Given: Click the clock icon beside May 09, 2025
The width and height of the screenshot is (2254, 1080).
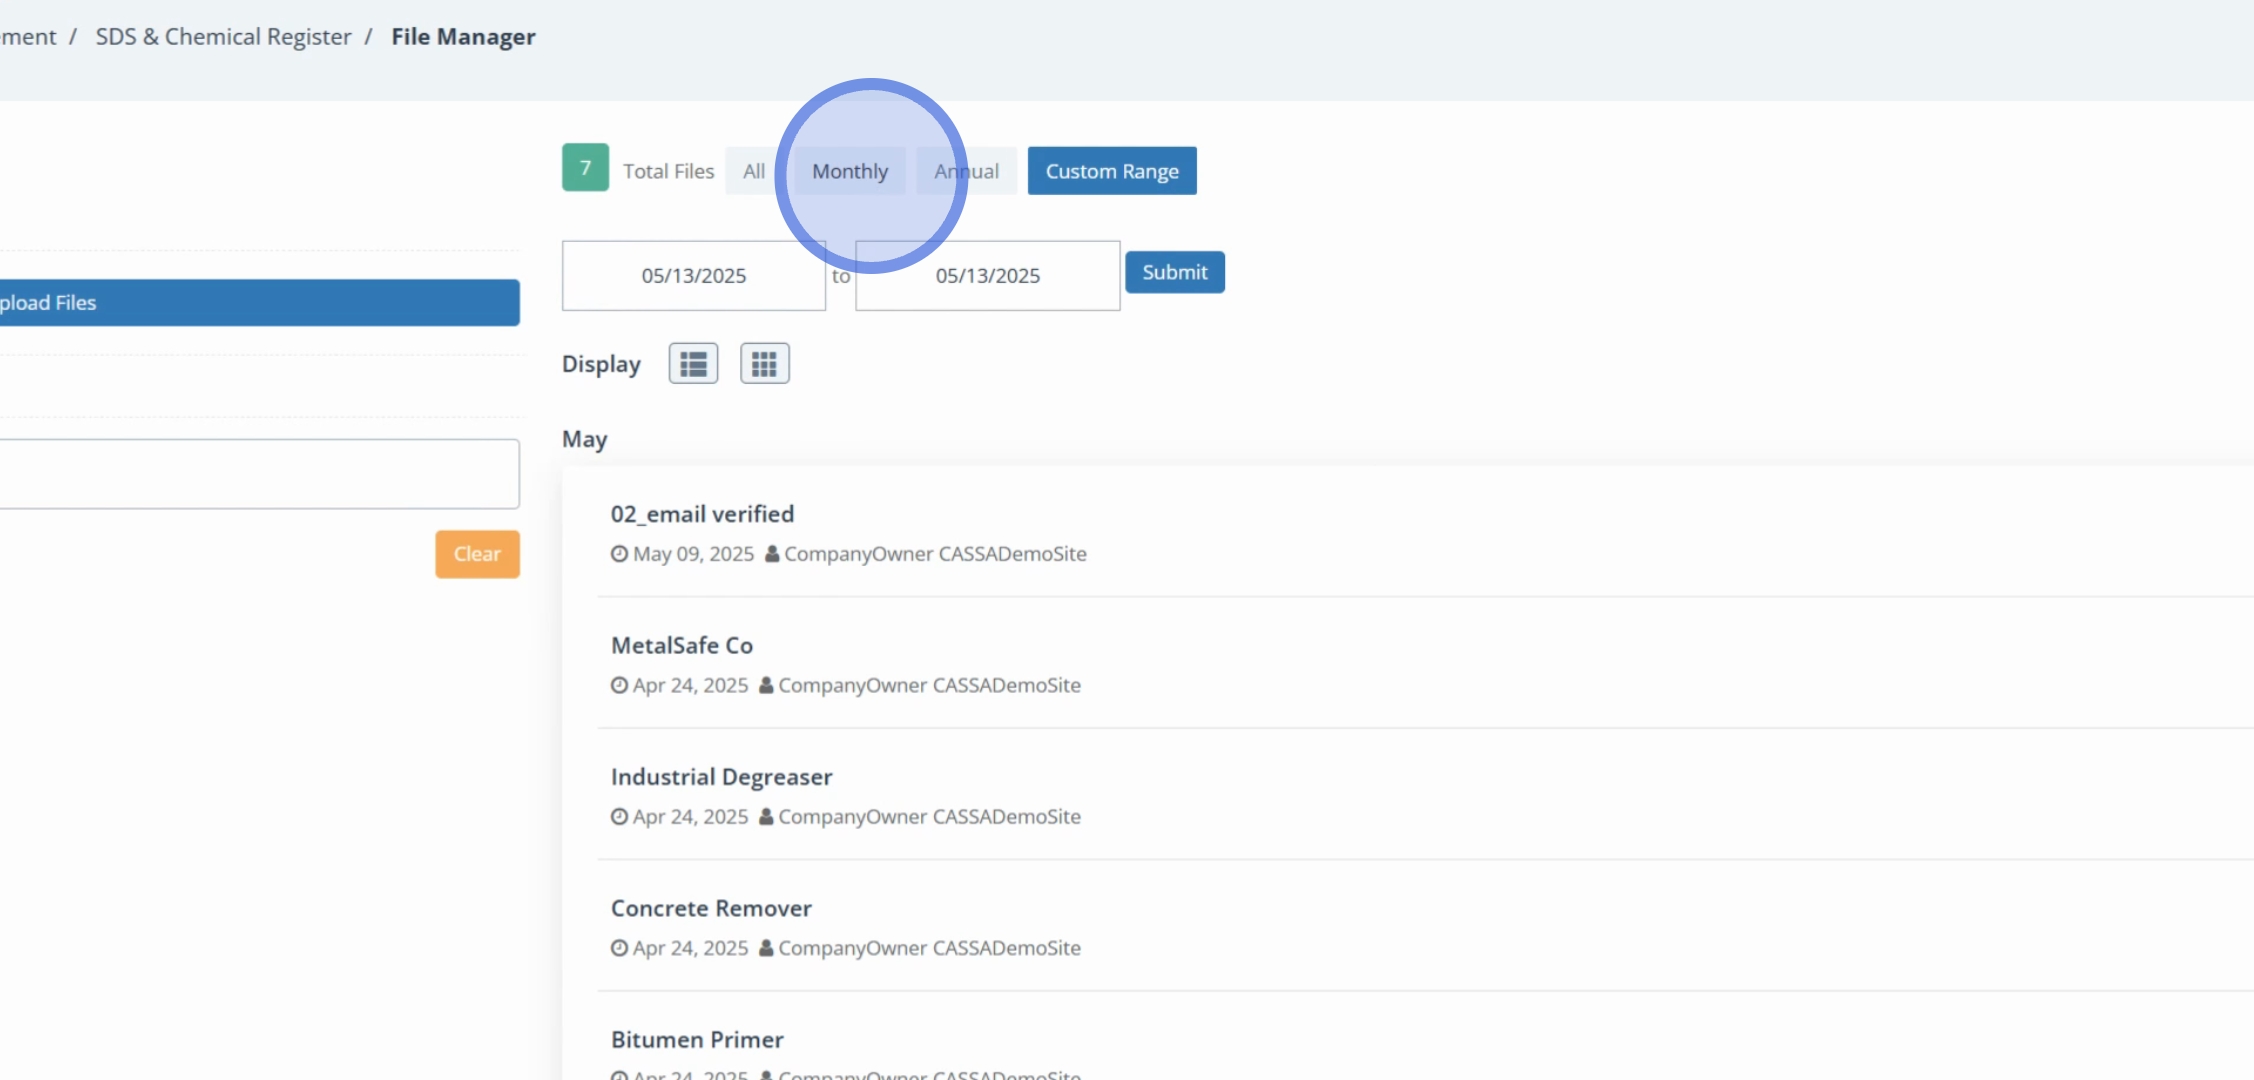Looking at the screenshot, I should point(619,554).
